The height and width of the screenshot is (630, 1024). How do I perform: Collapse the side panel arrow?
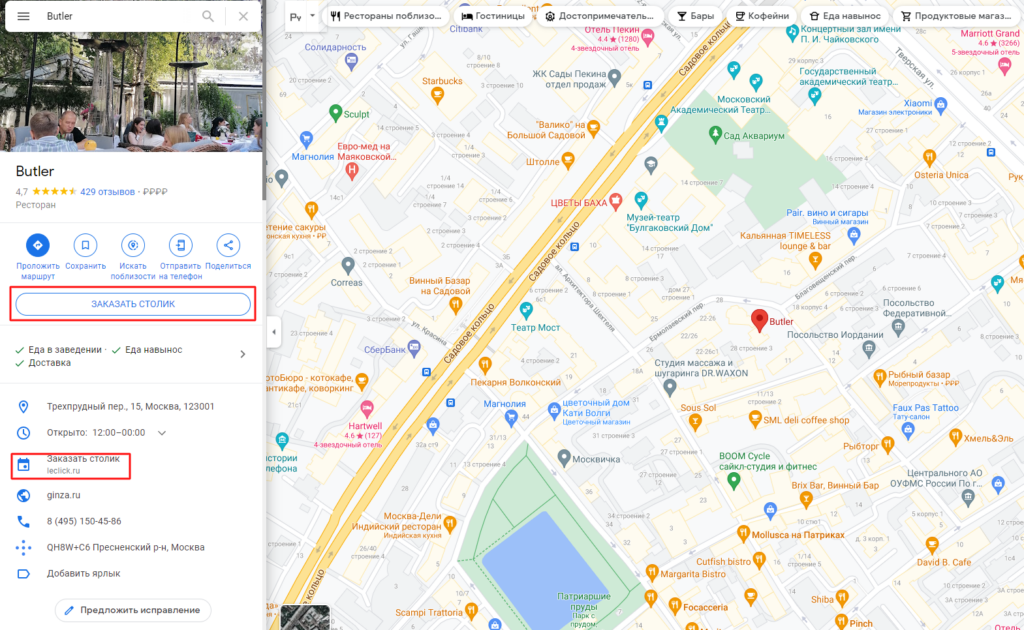pos(274,332)
